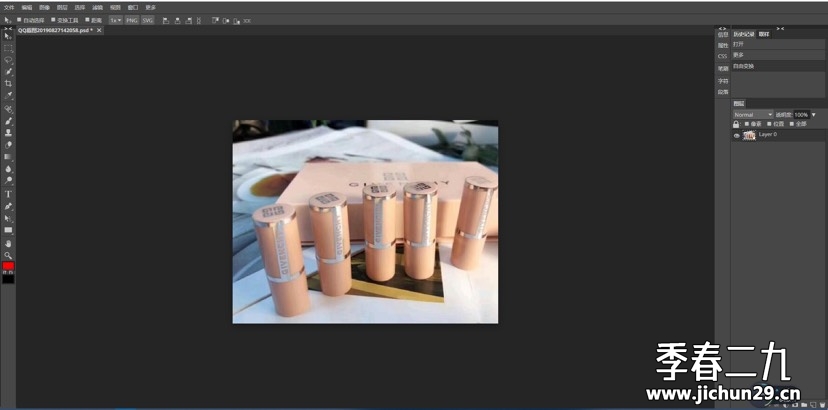
Task: Enable the 全部 lock all checkbox
Action: 791,124
